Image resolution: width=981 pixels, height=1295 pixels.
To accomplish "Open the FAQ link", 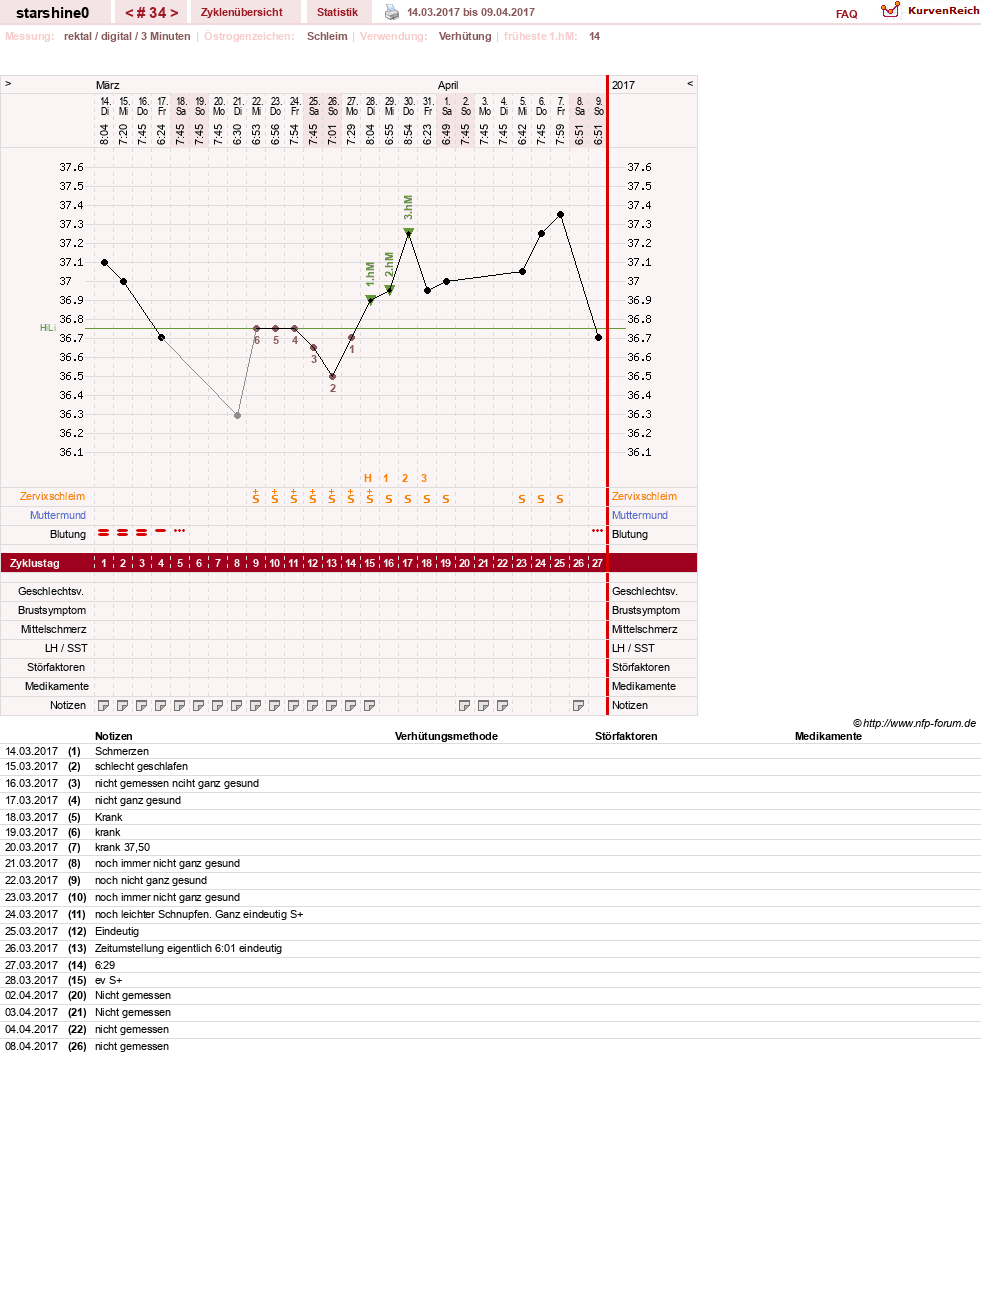I will [847, 14].
